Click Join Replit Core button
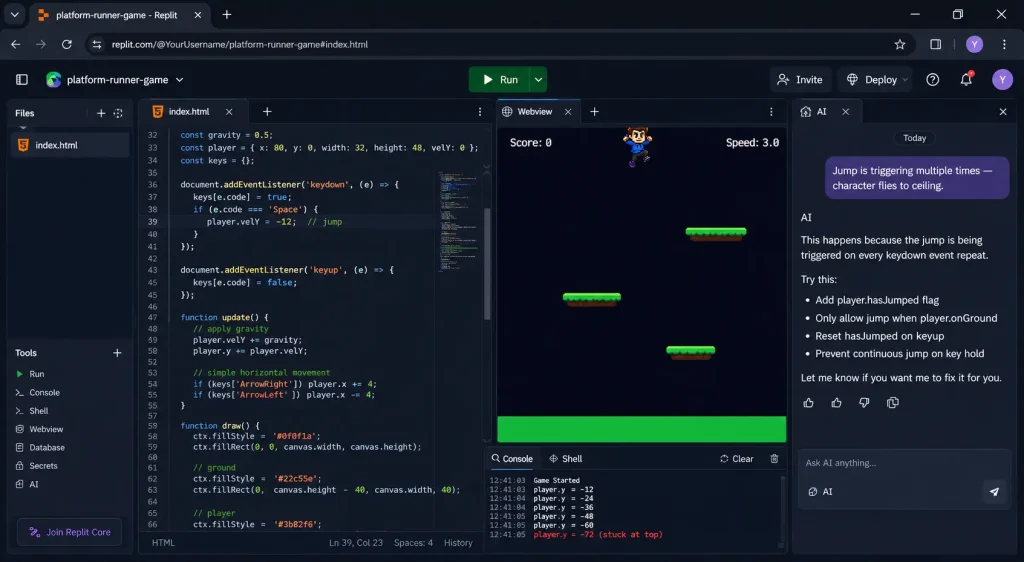The height and width of the screenshot is (562, 1024). tap(69, 532)
